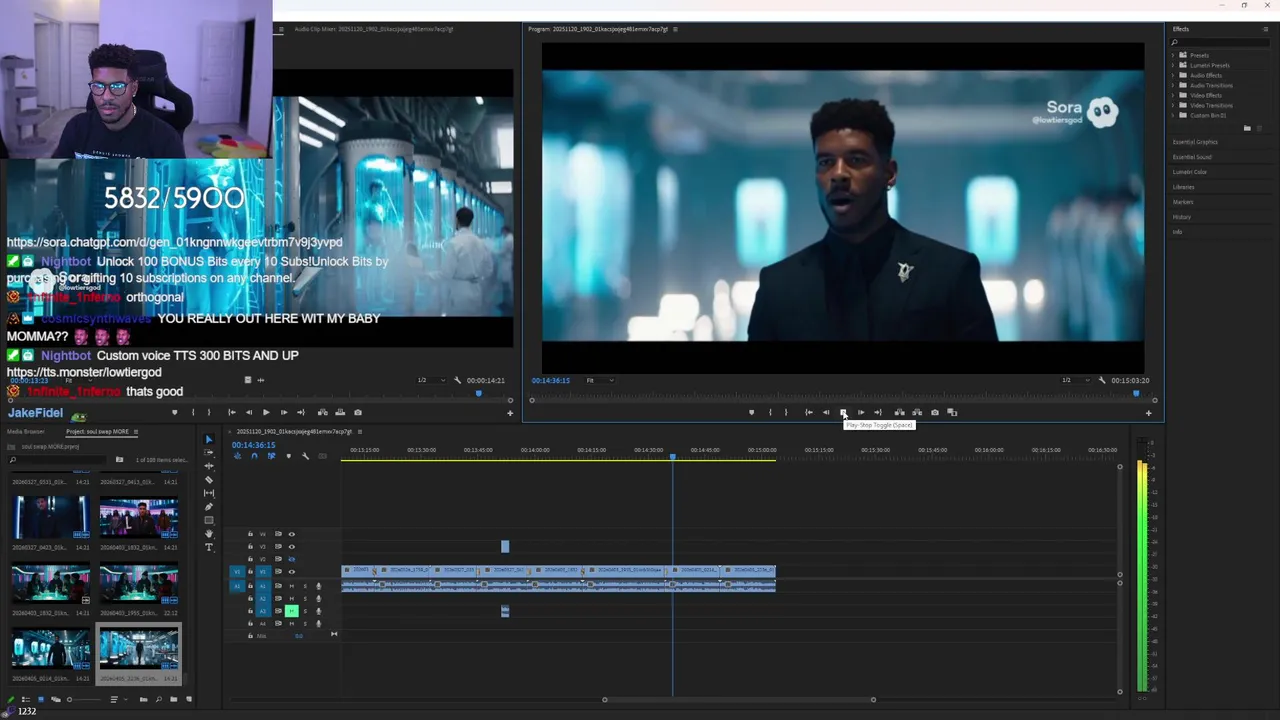Click timeline playhead marker on time ruler
The image size is (1280, 720).
(672, 456)
